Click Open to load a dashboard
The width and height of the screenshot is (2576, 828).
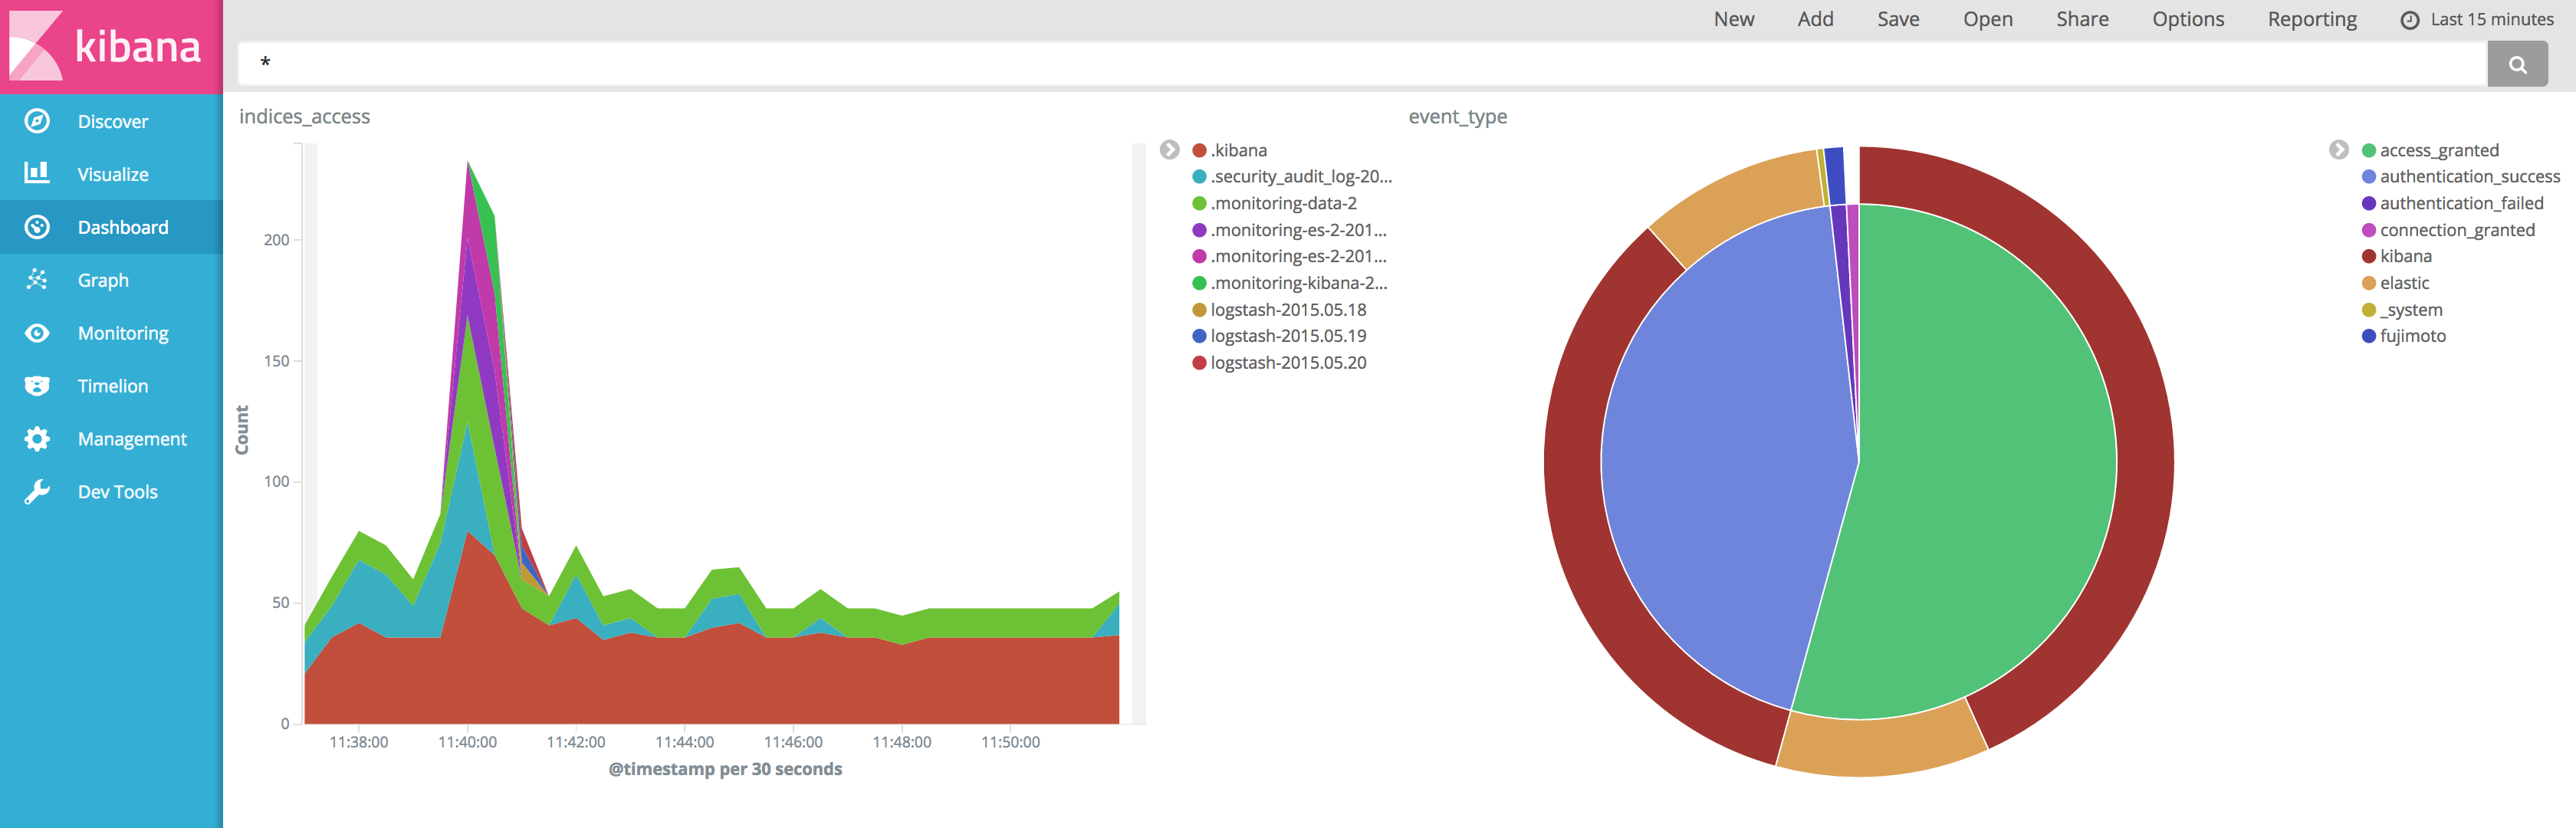coord(1987,19)
